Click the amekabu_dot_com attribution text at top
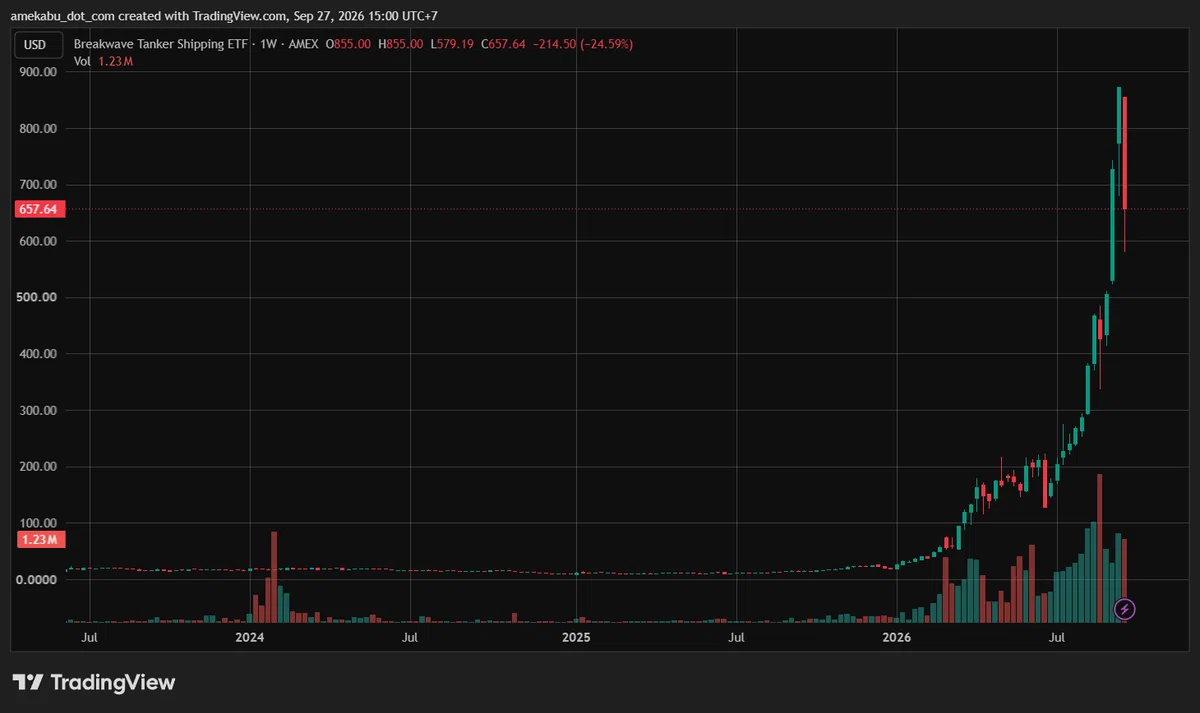This screenshot has width=1200, height=713. pos(70,16)
